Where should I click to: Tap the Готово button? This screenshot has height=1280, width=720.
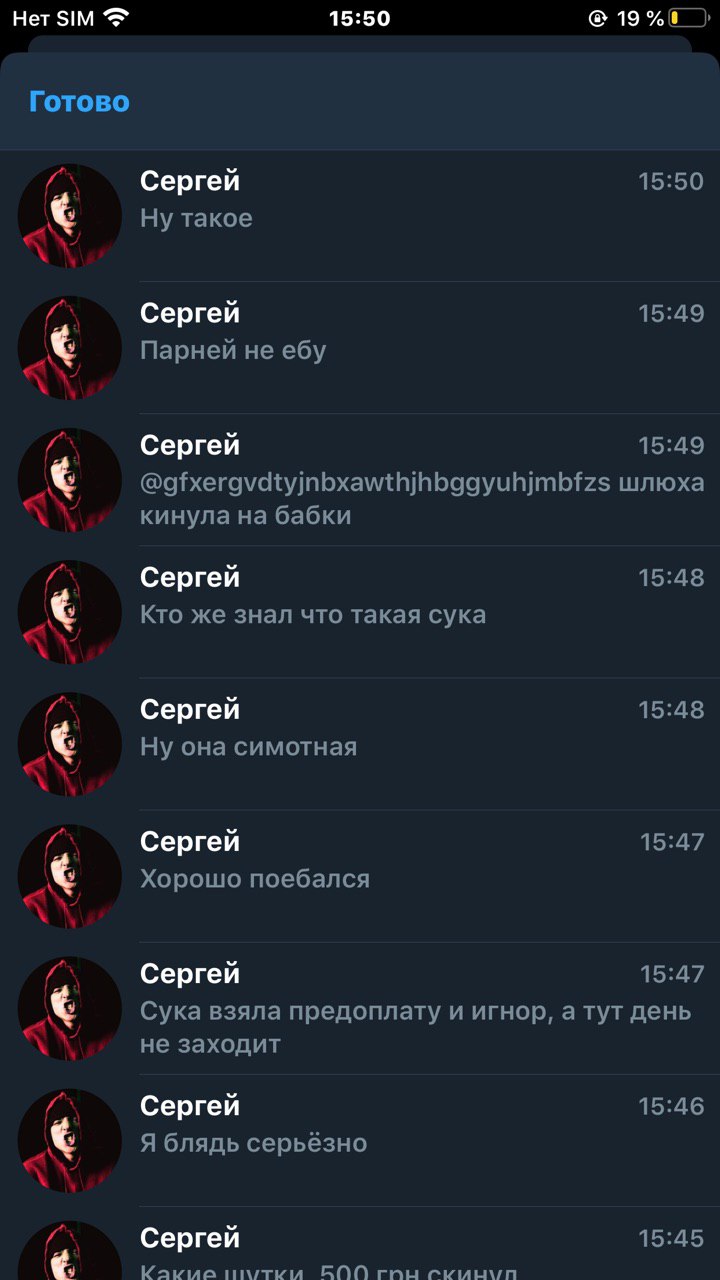point(79,101)
